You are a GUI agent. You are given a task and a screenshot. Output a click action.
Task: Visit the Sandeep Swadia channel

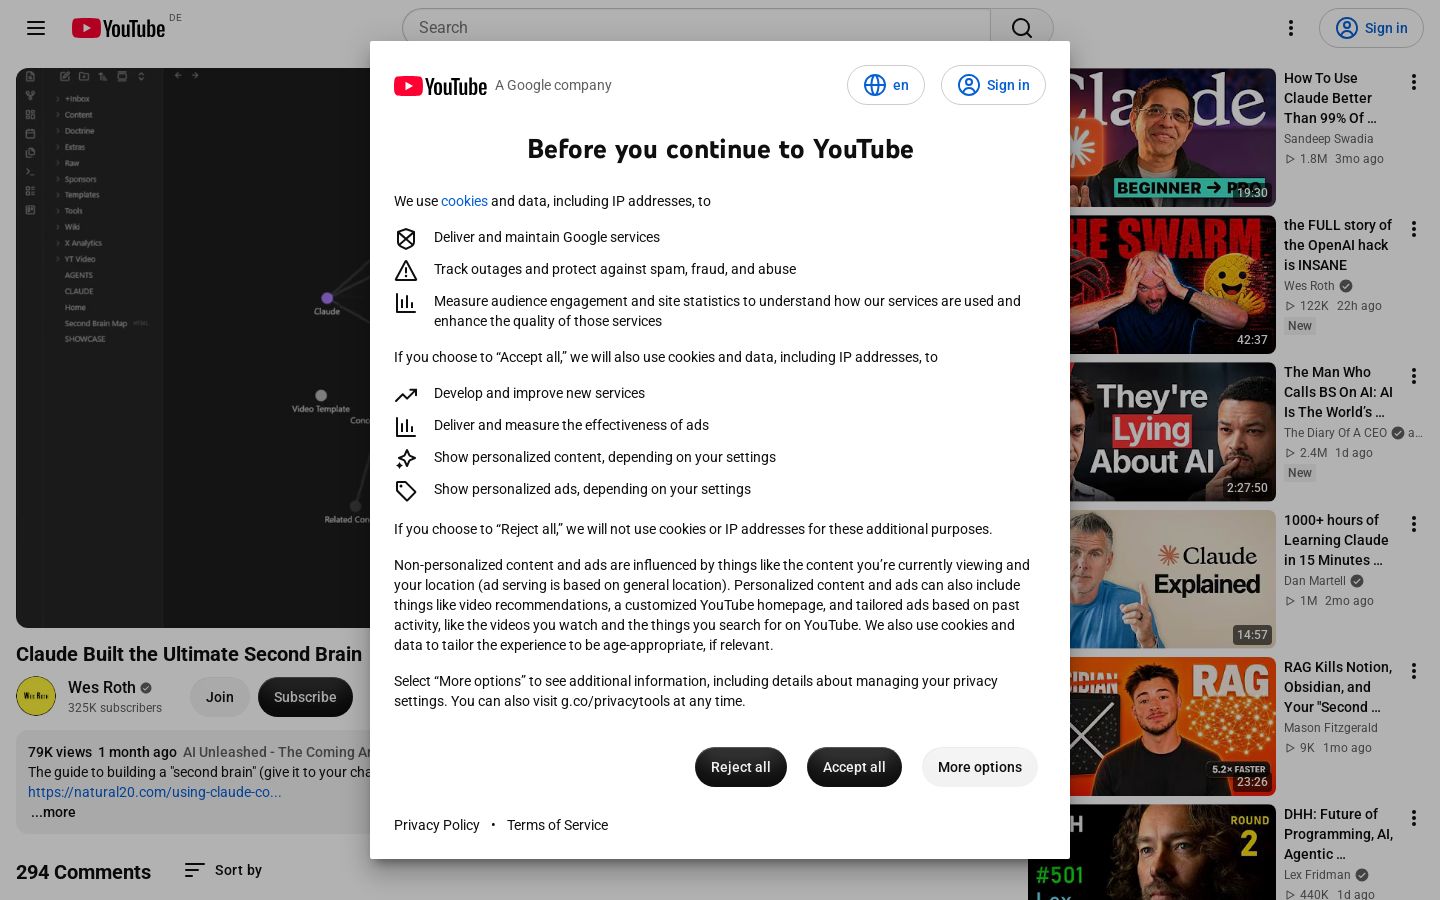tap(1328, 139)
